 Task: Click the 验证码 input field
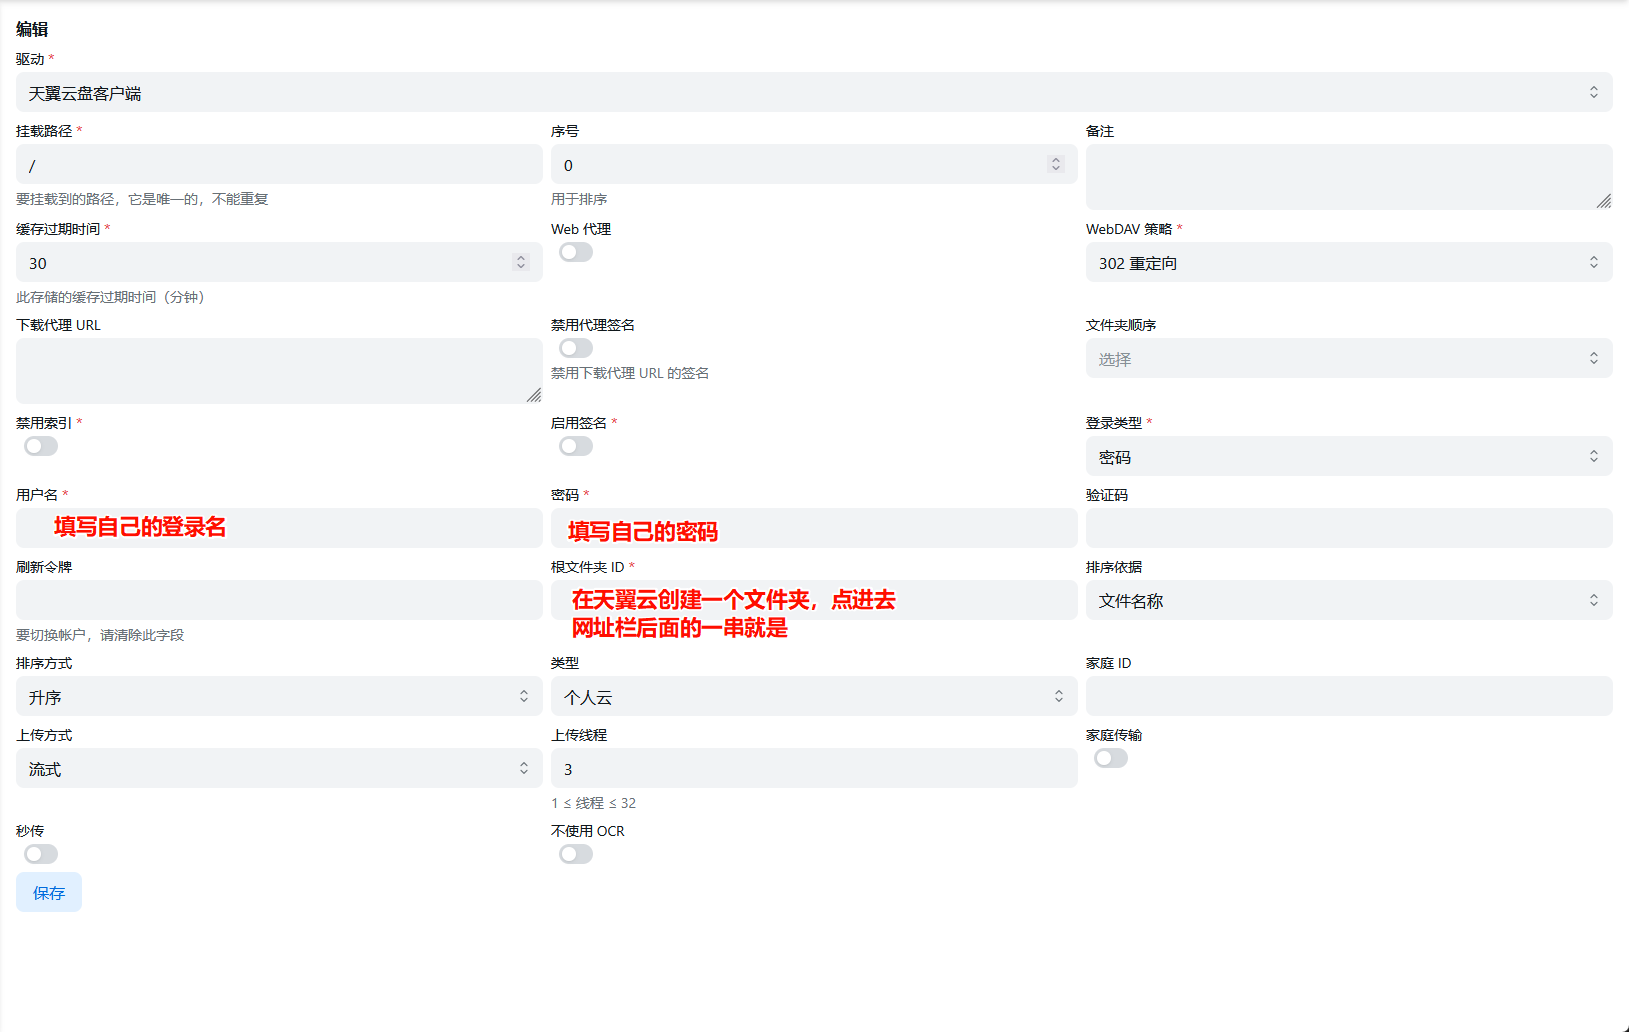pyautogui.click(x=1348, y=529)
